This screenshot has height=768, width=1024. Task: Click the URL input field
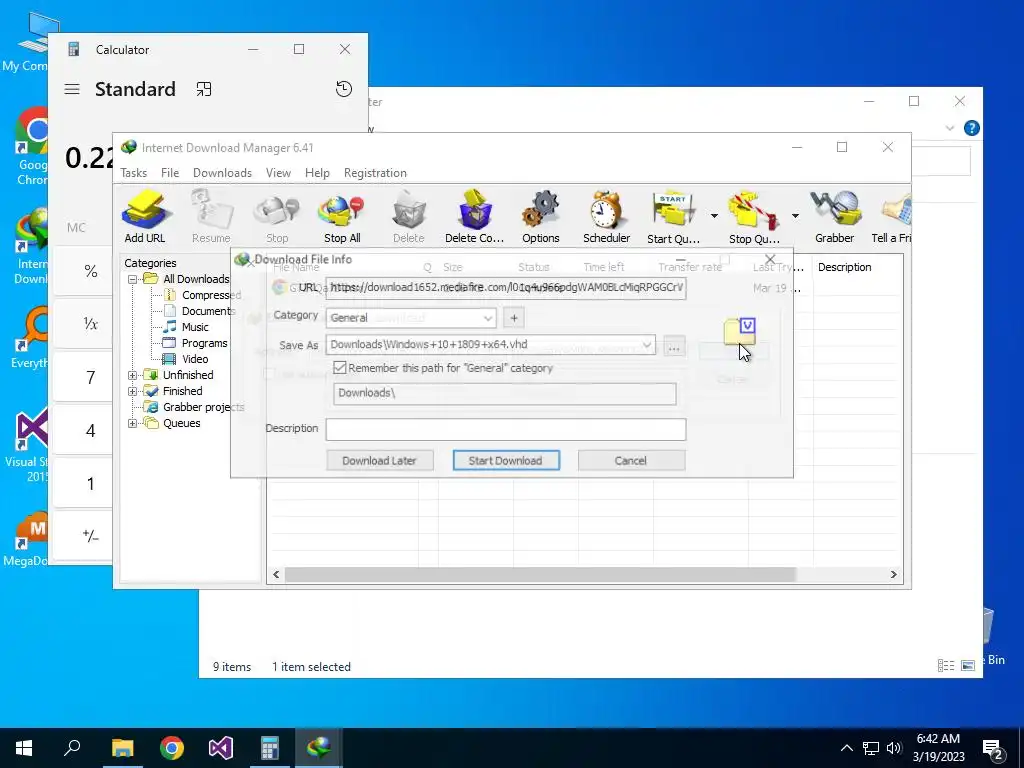[506, 287]
